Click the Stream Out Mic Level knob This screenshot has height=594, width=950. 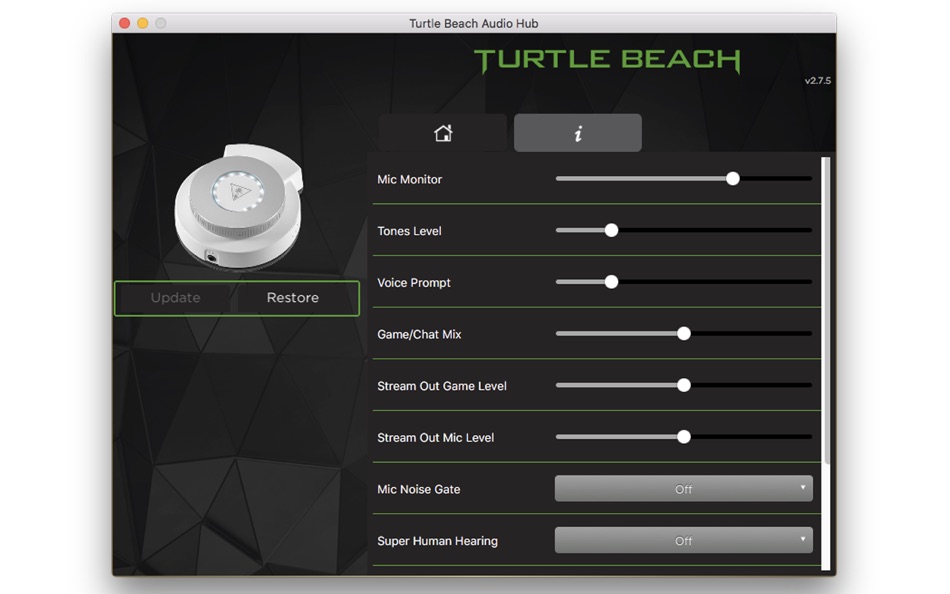(683, 436)
